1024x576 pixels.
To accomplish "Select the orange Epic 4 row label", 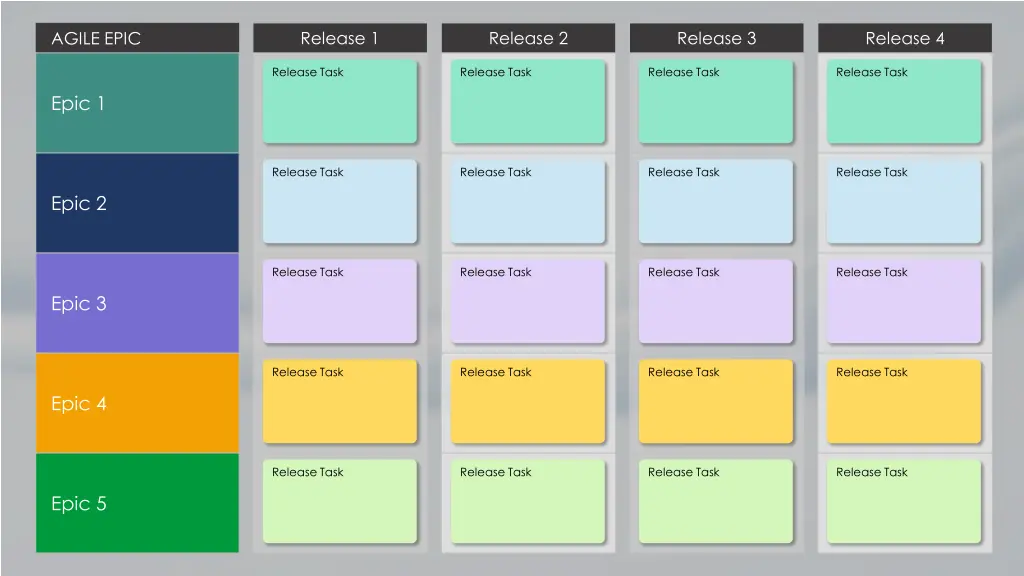I will click(137, 403).
